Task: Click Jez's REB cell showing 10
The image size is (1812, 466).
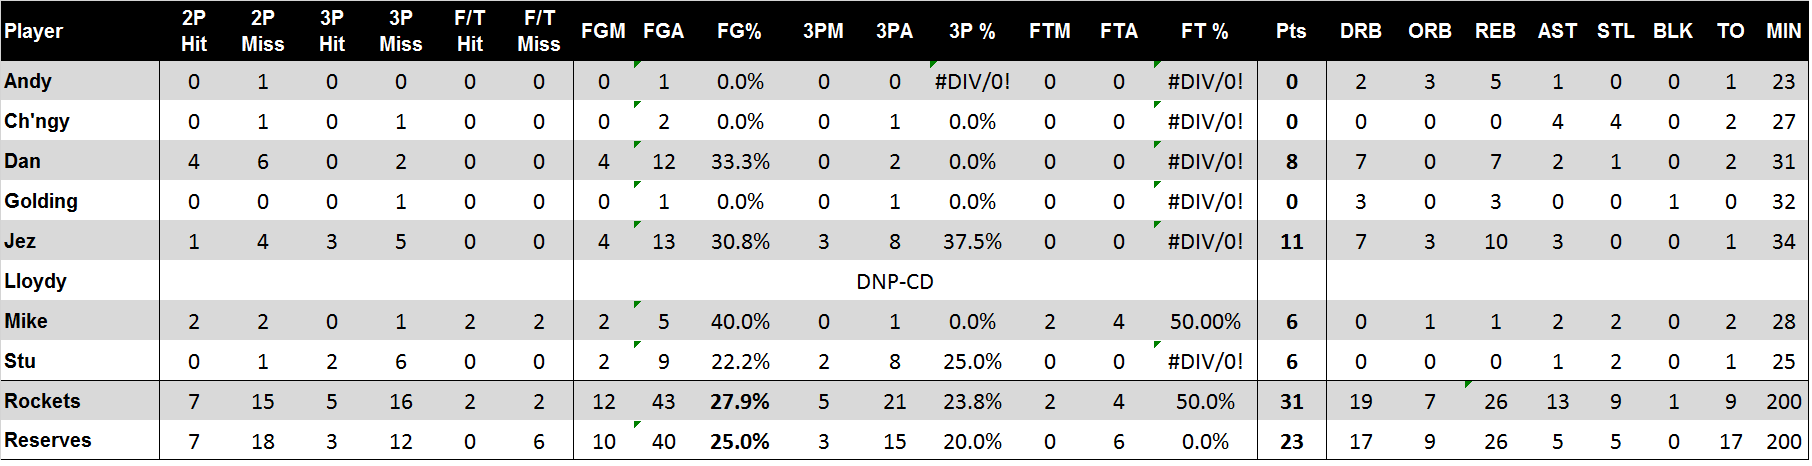Action: 1495,241
